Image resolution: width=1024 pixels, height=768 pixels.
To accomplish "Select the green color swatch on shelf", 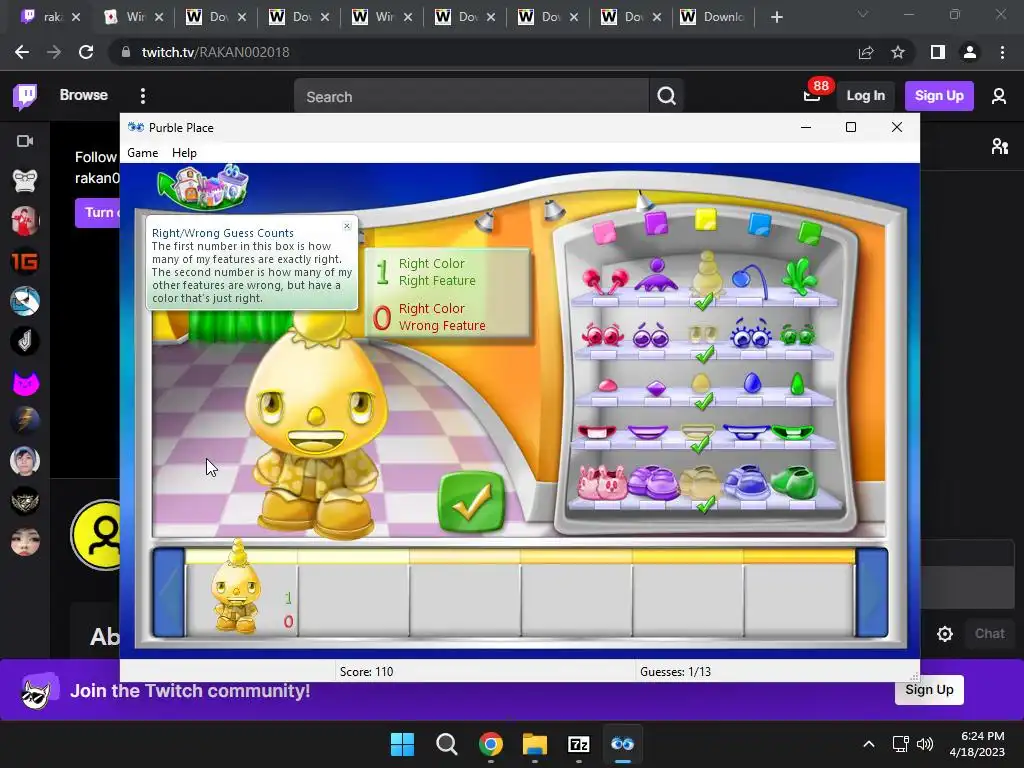I will point(810,232).
